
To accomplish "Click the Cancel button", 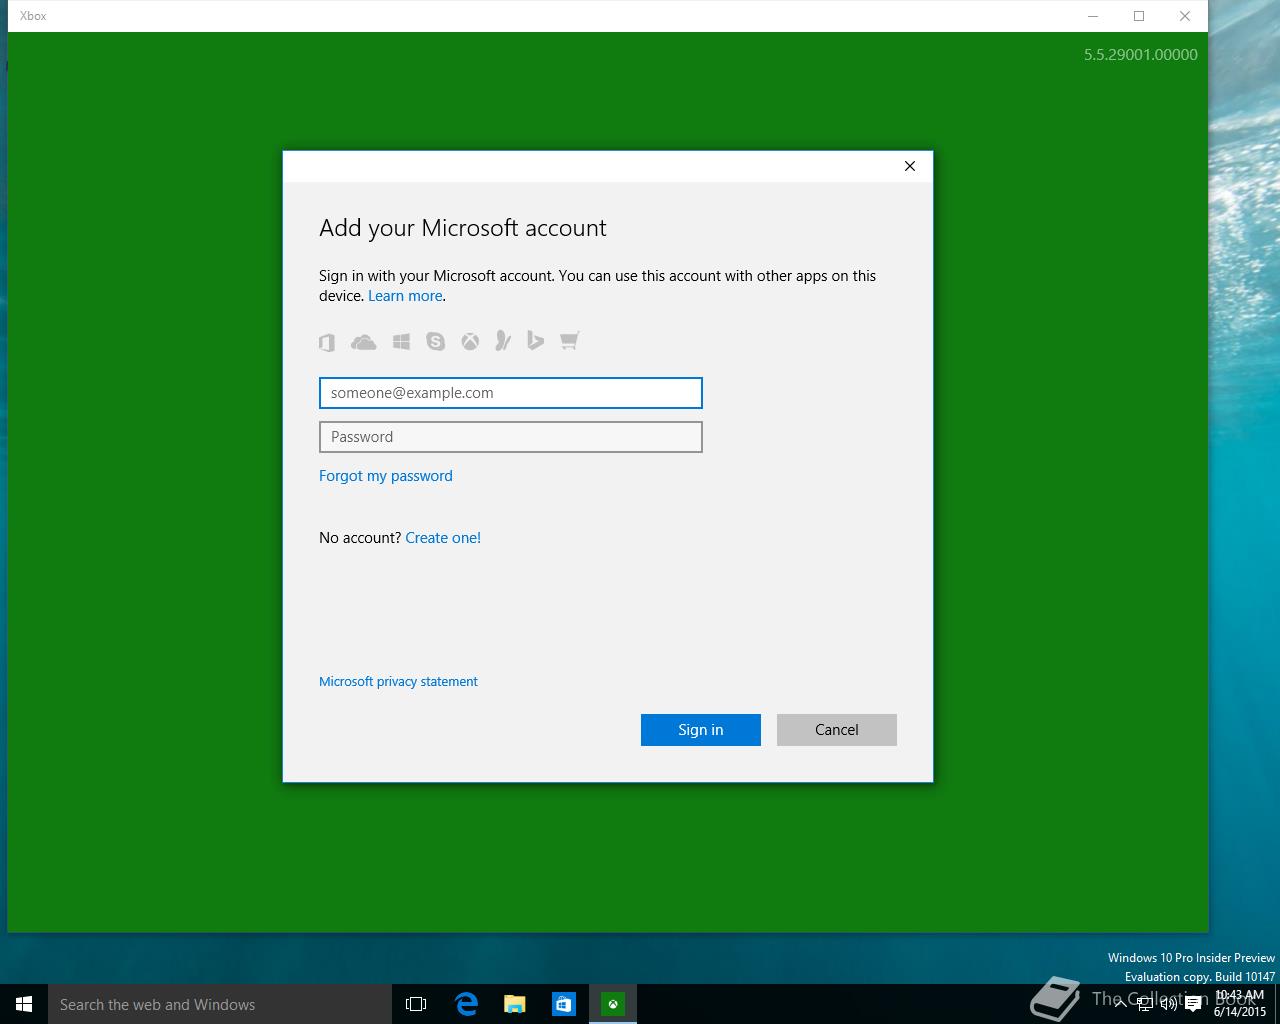I will (x=837, y=730).
